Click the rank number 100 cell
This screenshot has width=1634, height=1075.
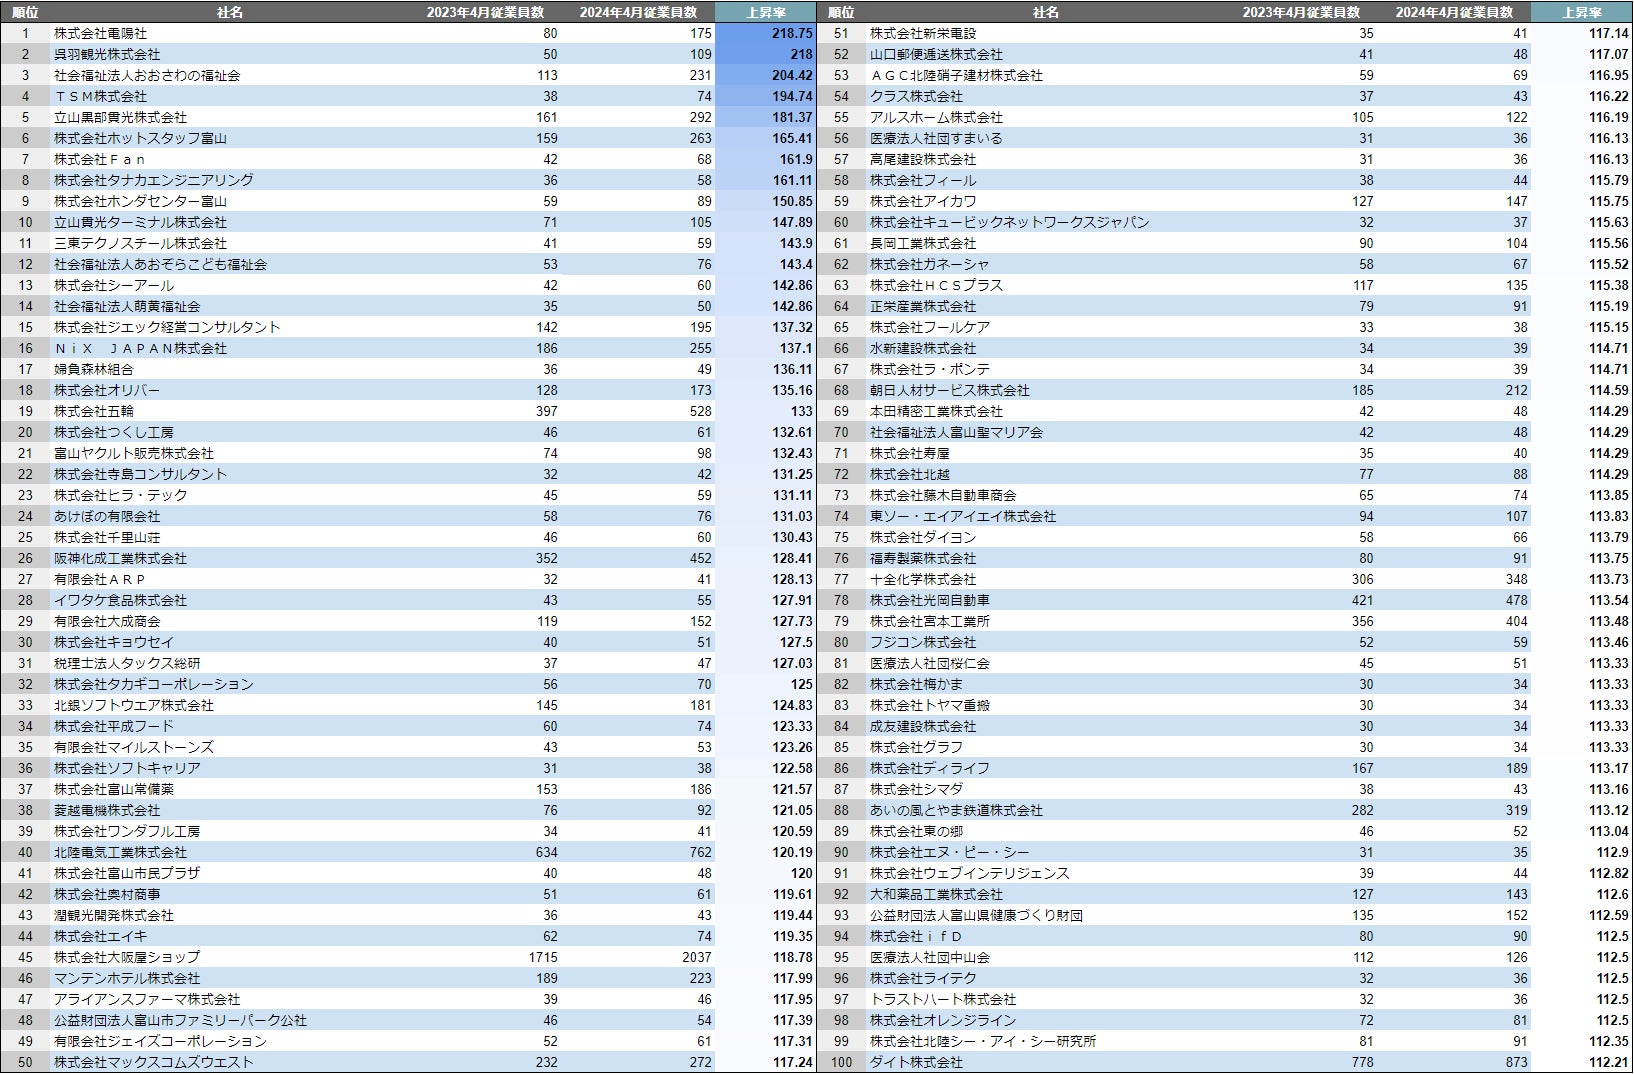pyautogui.click(x=842, y=1062)
